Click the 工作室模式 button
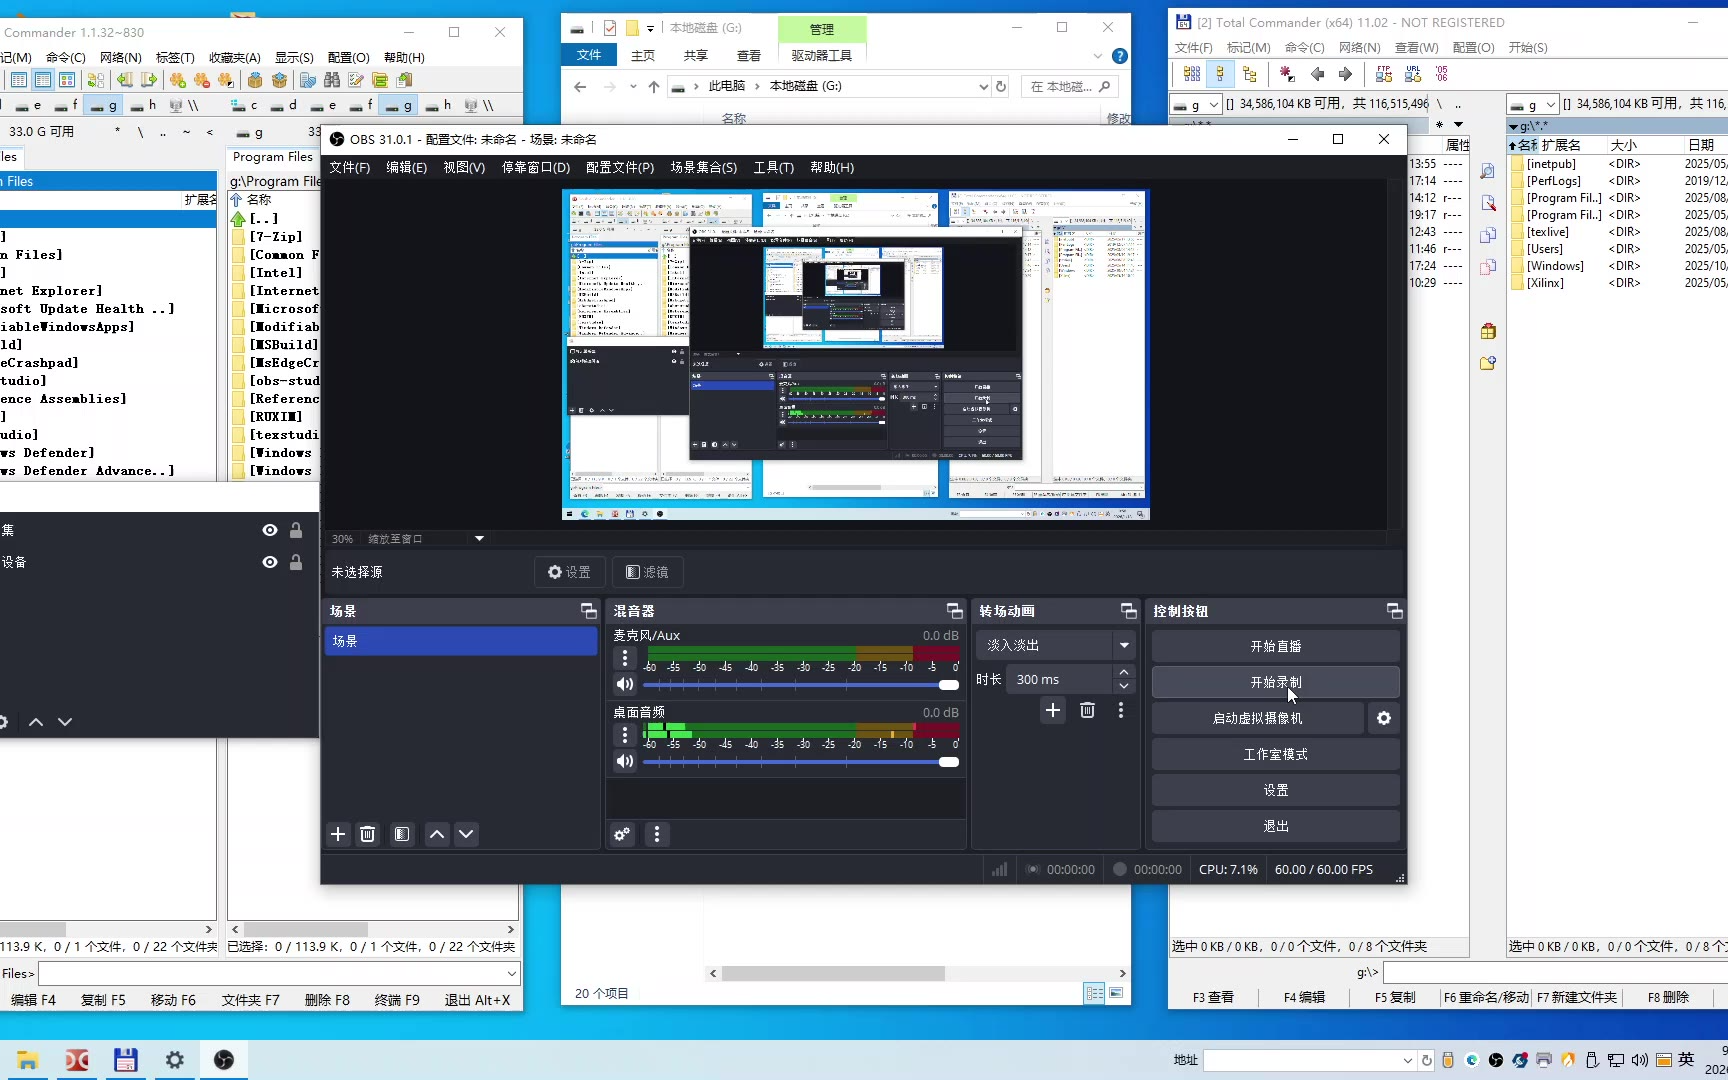This screenshot has height=1080, width=1728. click(x=1275, y=754)
